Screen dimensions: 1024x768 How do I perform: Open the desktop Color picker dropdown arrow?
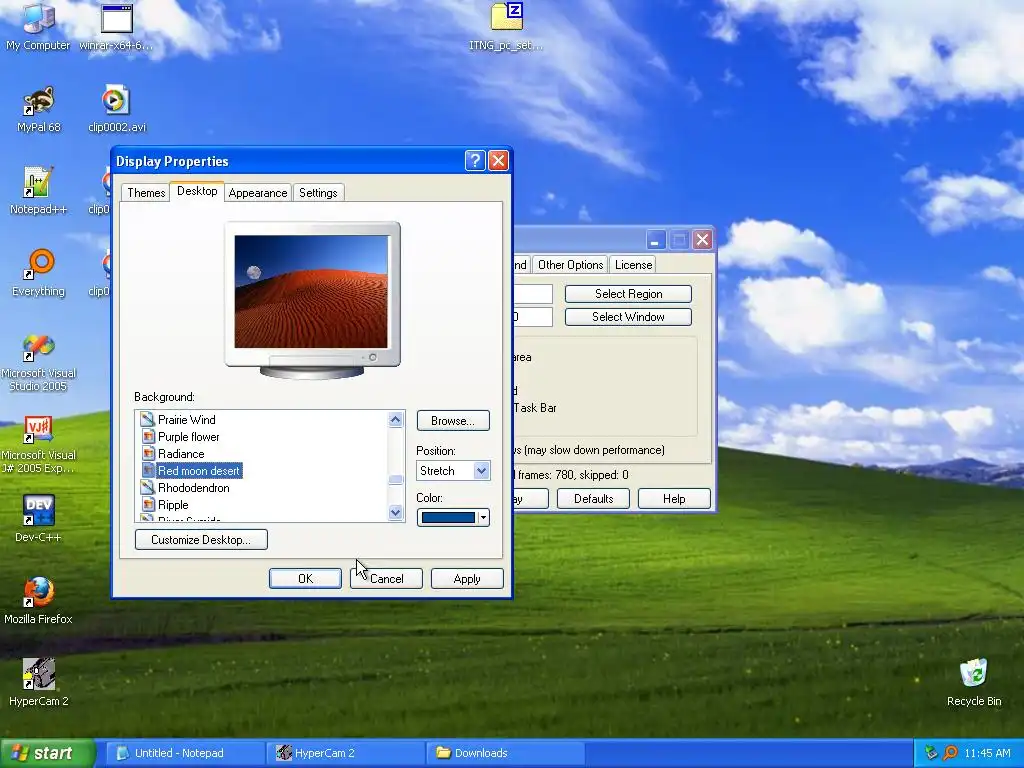pyautogui.click(x=483, y=517)
